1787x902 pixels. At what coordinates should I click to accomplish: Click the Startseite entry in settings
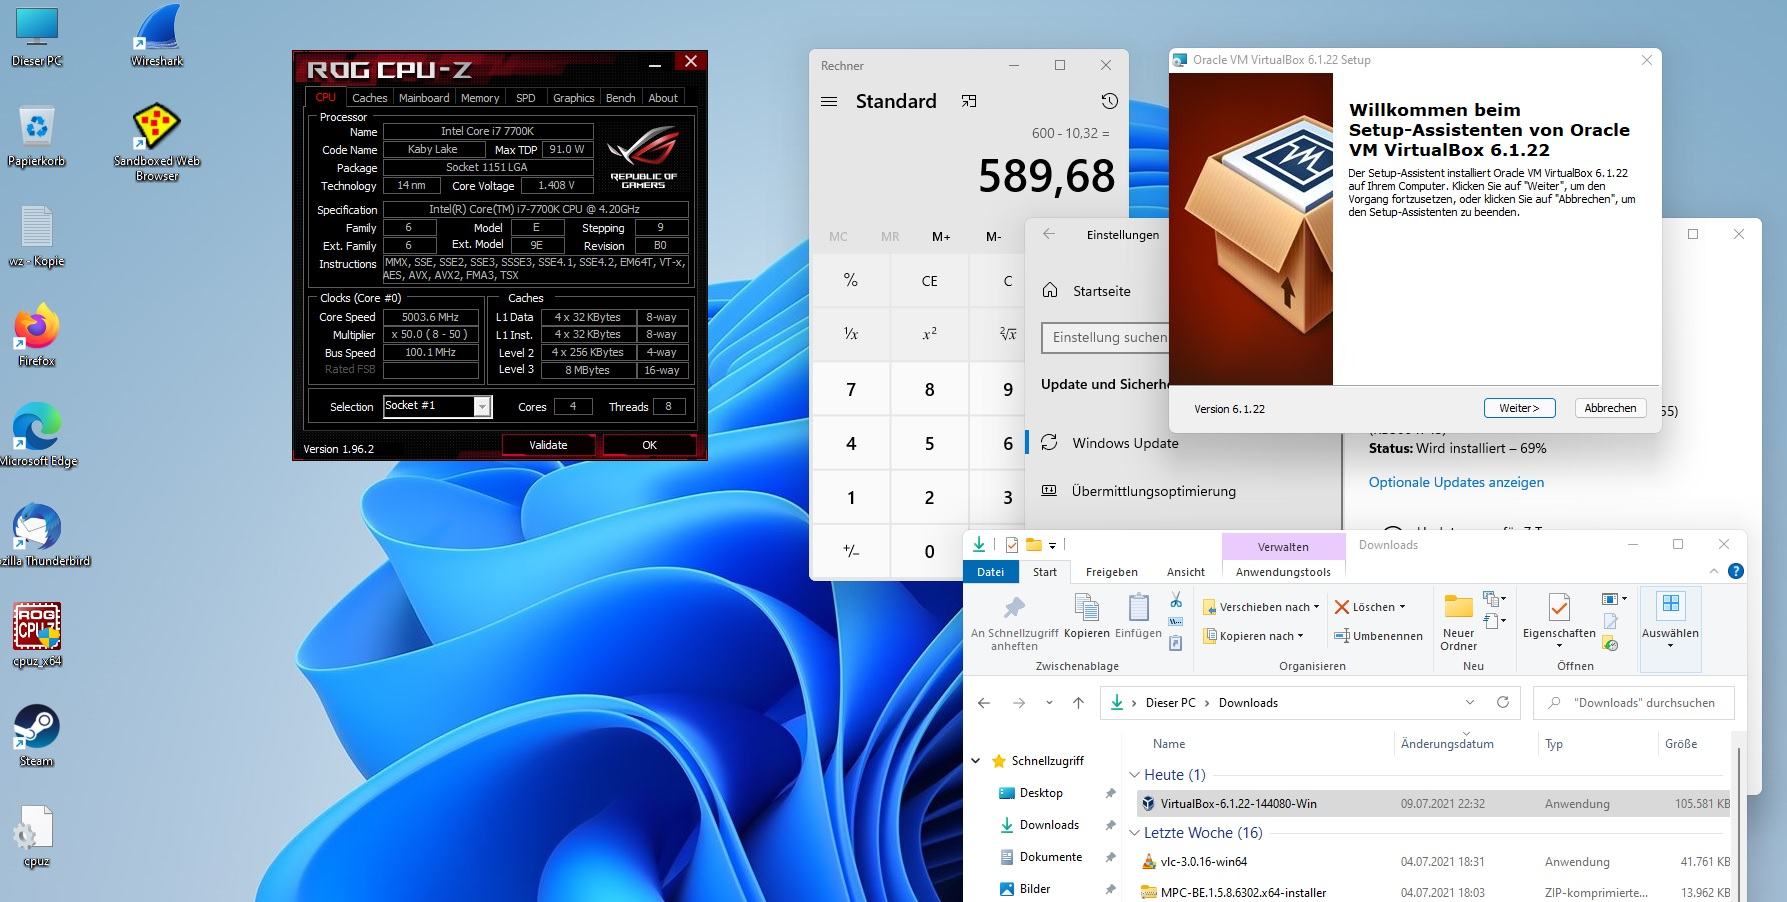click(1101, 291)
